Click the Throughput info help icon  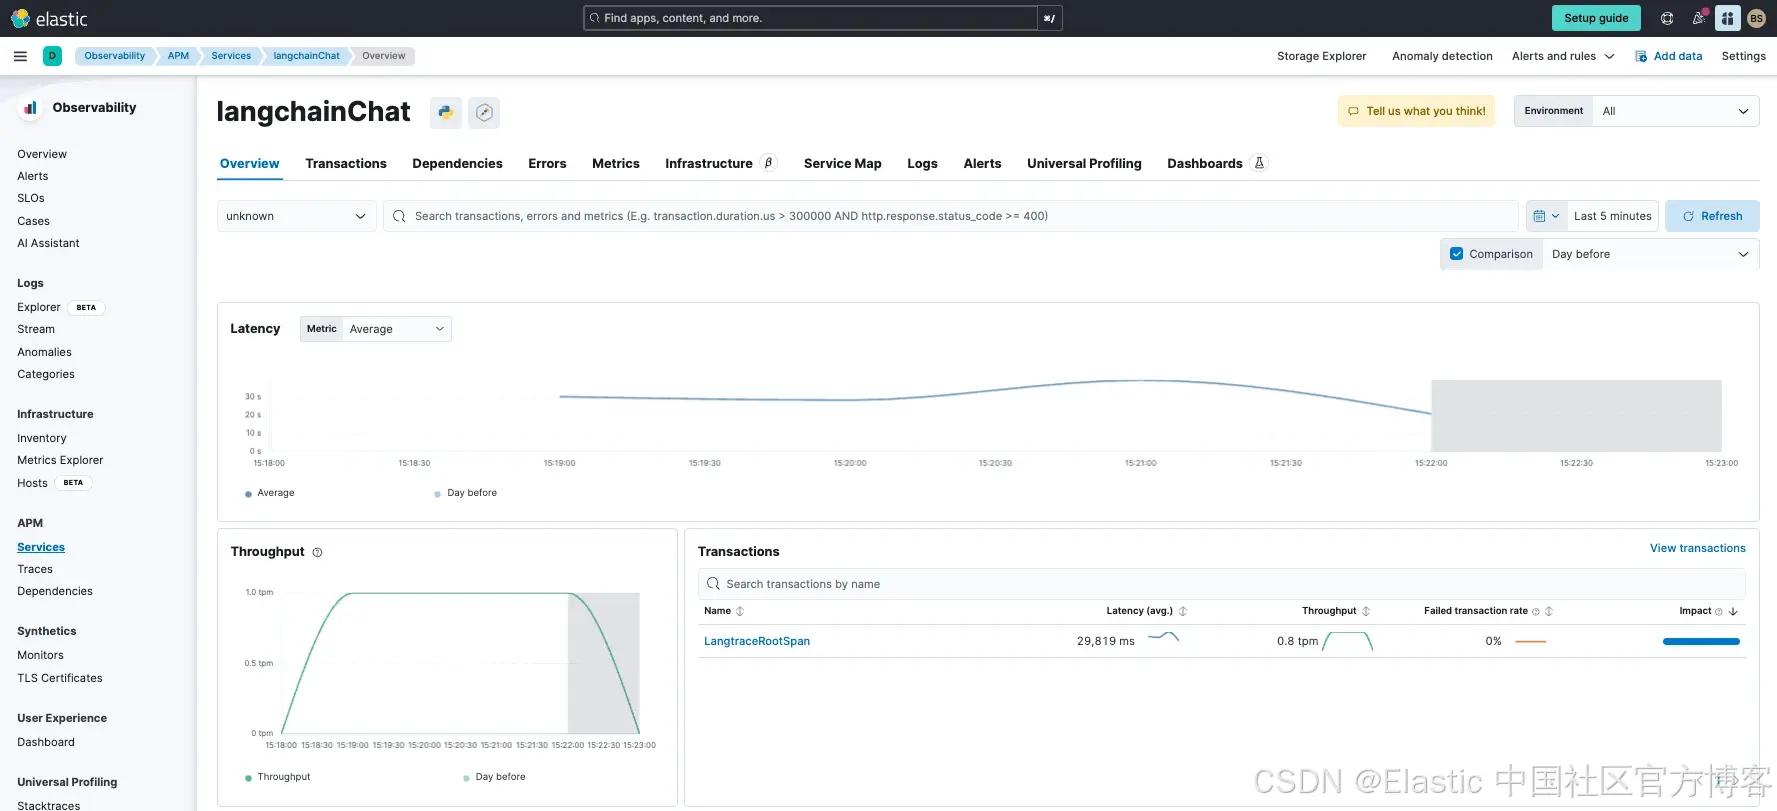317,552
